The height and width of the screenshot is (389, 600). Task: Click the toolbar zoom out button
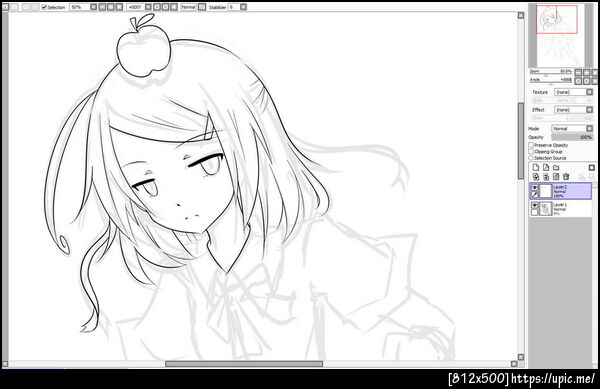point(103,7)
